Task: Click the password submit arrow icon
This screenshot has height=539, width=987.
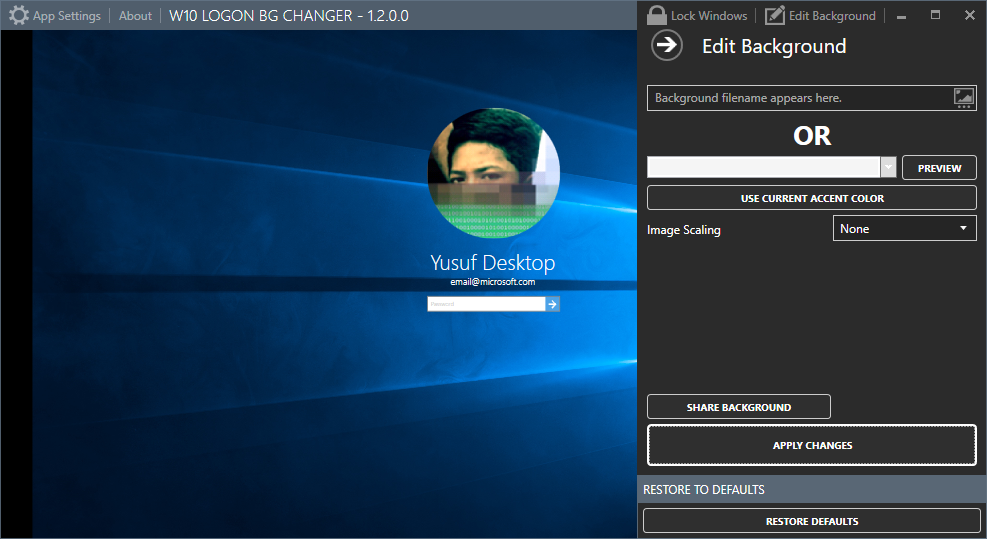Action: click(x=553, y=304)
